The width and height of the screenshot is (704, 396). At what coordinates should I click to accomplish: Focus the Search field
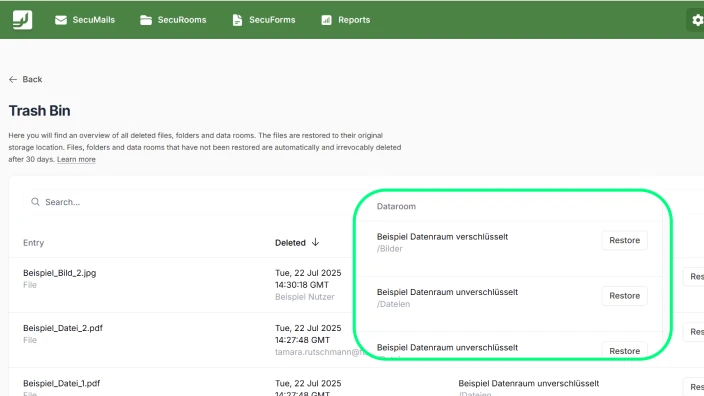(189, 202)
